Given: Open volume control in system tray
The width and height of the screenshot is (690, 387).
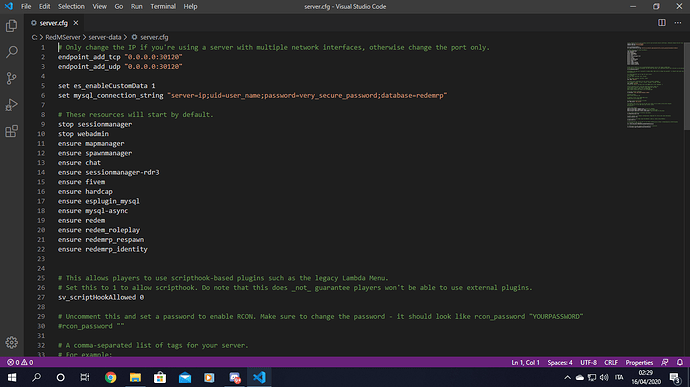Looking at the screenshot, I should 604,377.
